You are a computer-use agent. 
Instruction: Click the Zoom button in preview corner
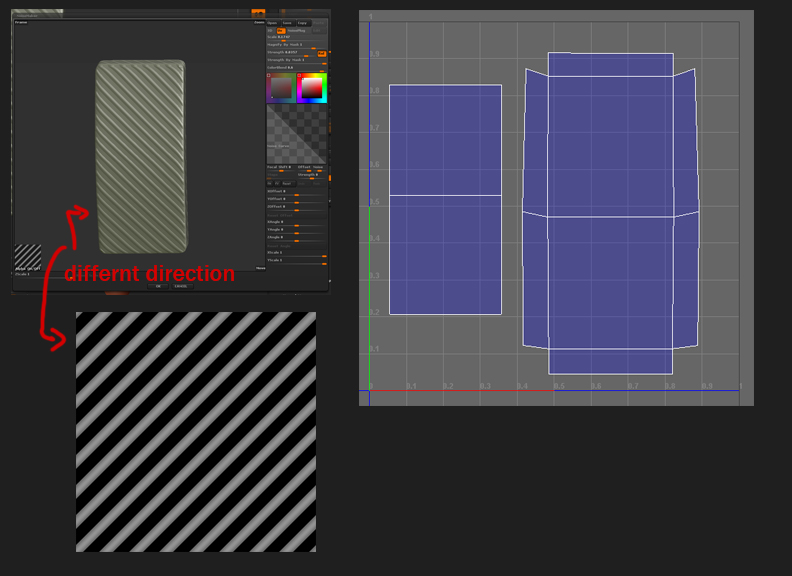(259, 22)
